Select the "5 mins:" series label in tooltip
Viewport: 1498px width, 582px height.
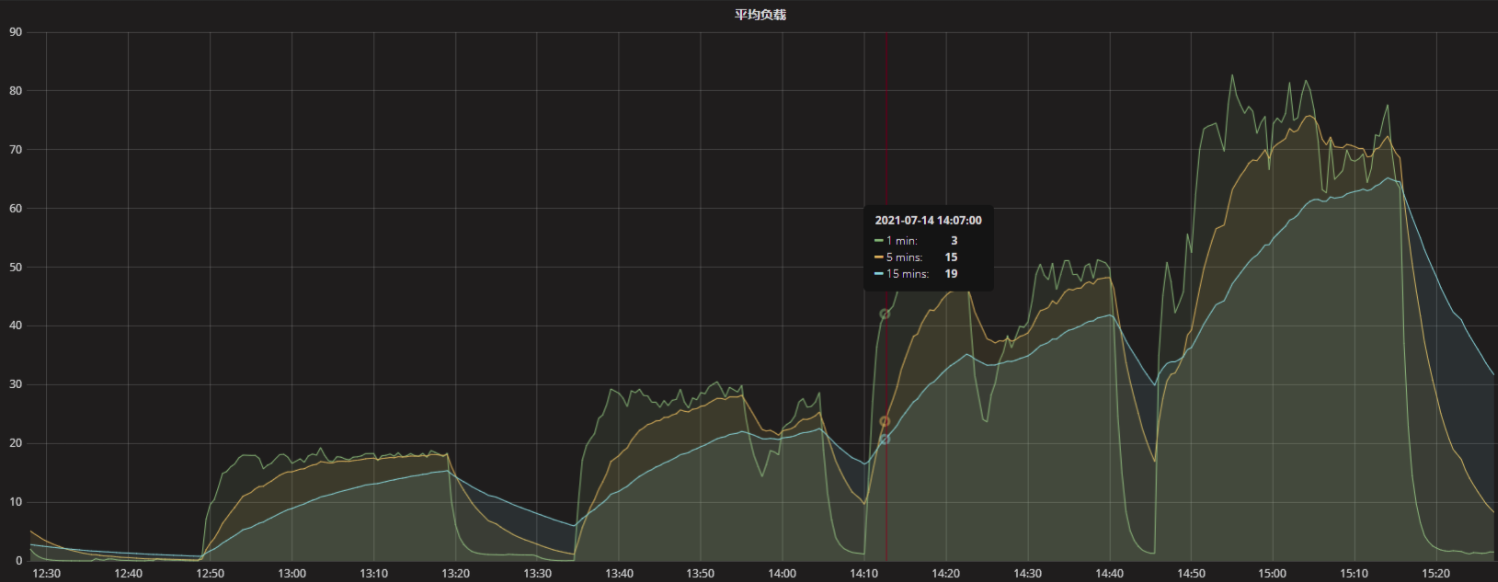[904, 257]
